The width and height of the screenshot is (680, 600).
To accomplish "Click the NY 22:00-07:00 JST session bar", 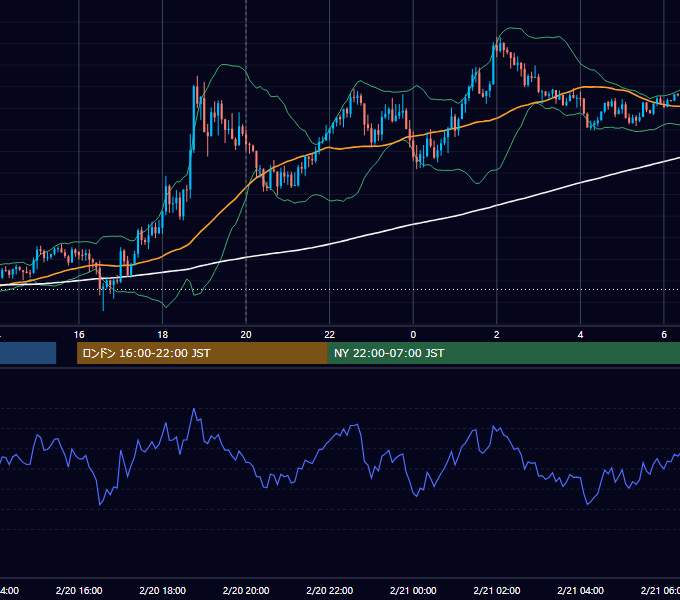I will [x=503, y=353].
